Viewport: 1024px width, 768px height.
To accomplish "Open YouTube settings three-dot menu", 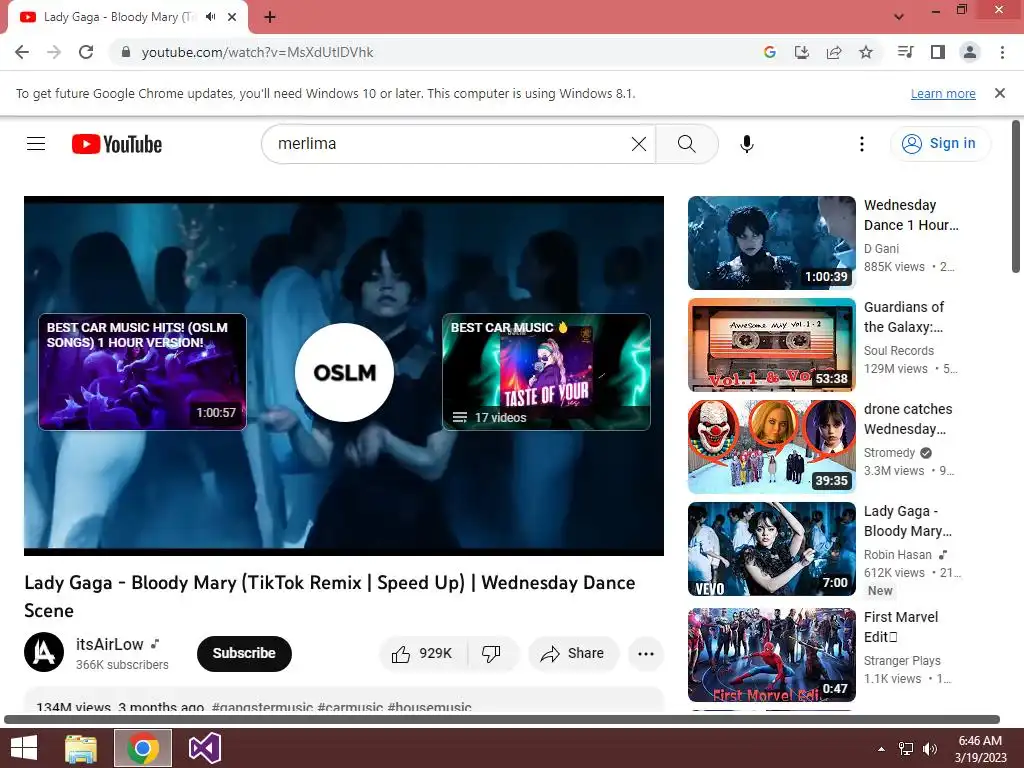I will (861, 144).
